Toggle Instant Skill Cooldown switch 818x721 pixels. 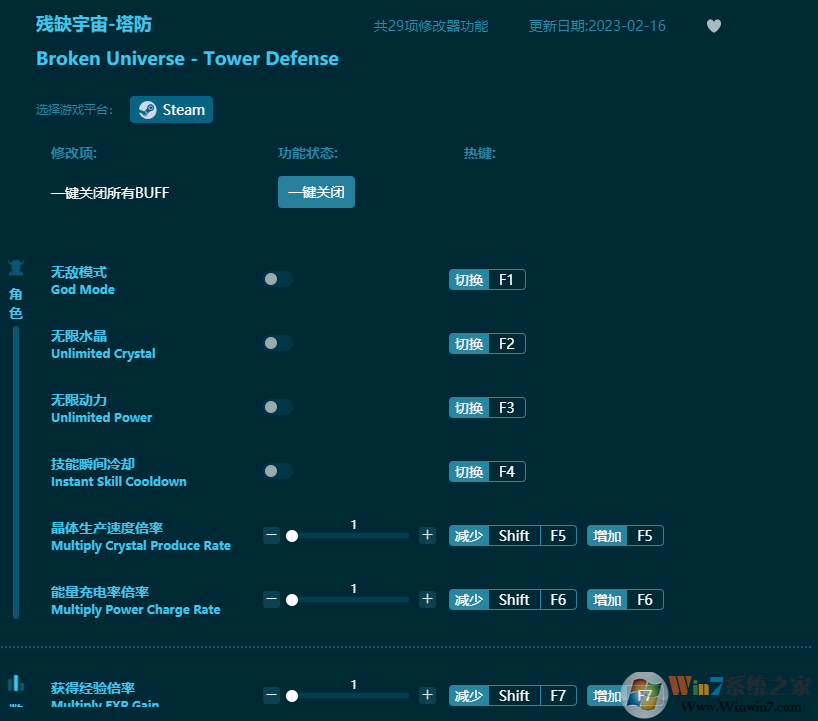pyautogui.click(x=278, y=471)
